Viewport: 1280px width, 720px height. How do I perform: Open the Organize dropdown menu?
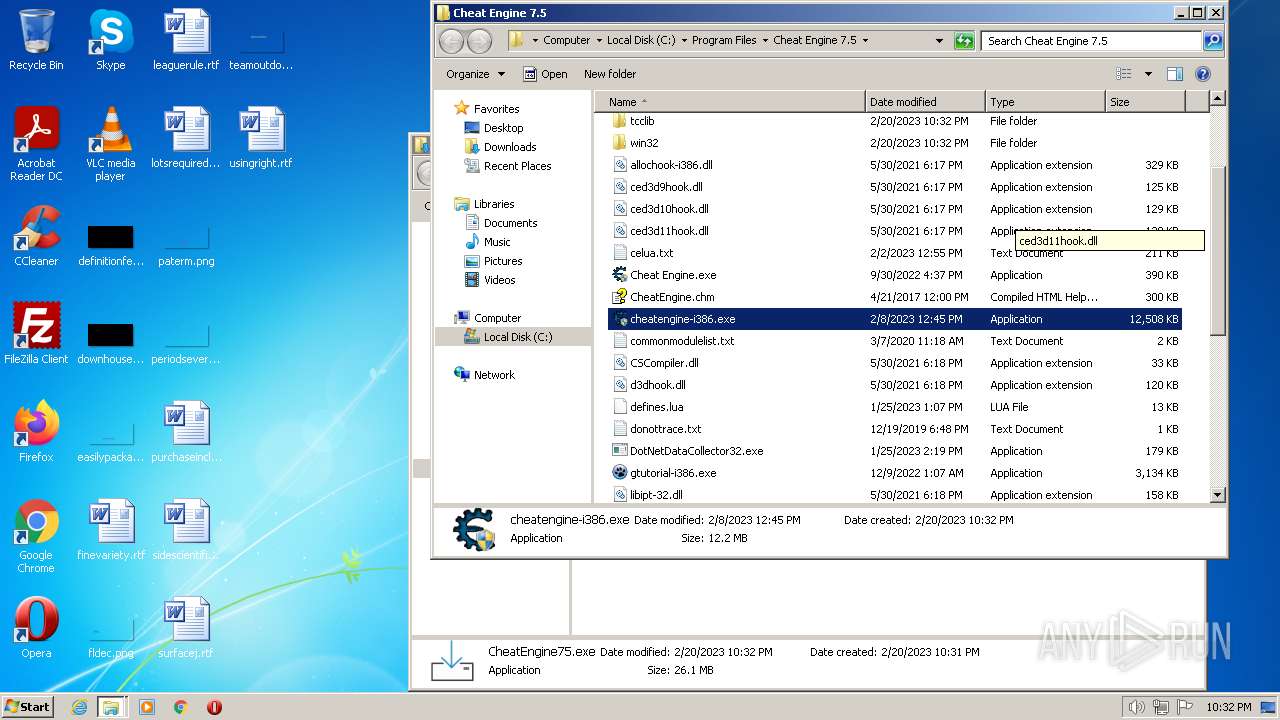click(x=475, y=74)
